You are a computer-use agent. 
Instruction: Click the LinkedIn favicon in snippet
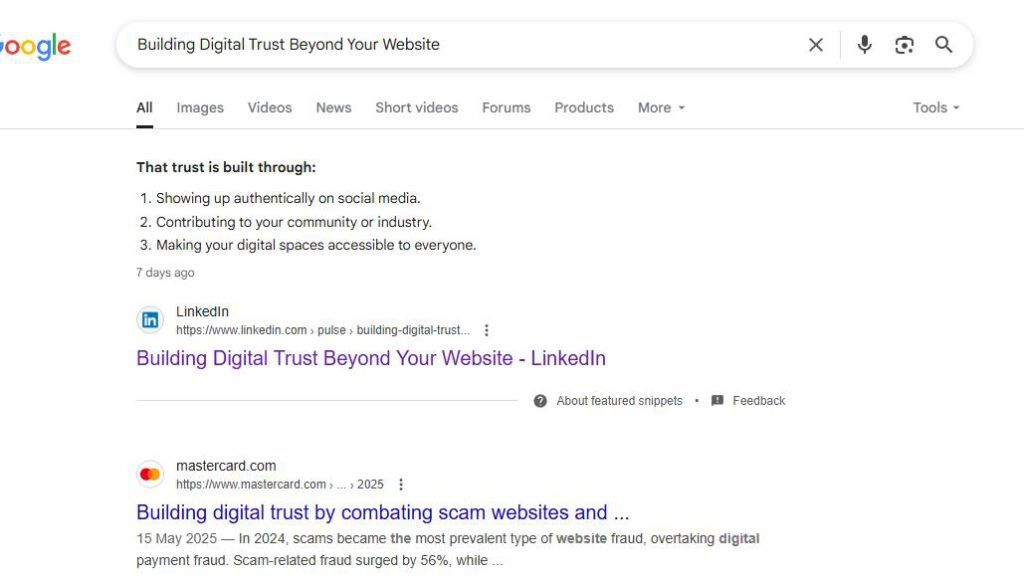[150, 320]
